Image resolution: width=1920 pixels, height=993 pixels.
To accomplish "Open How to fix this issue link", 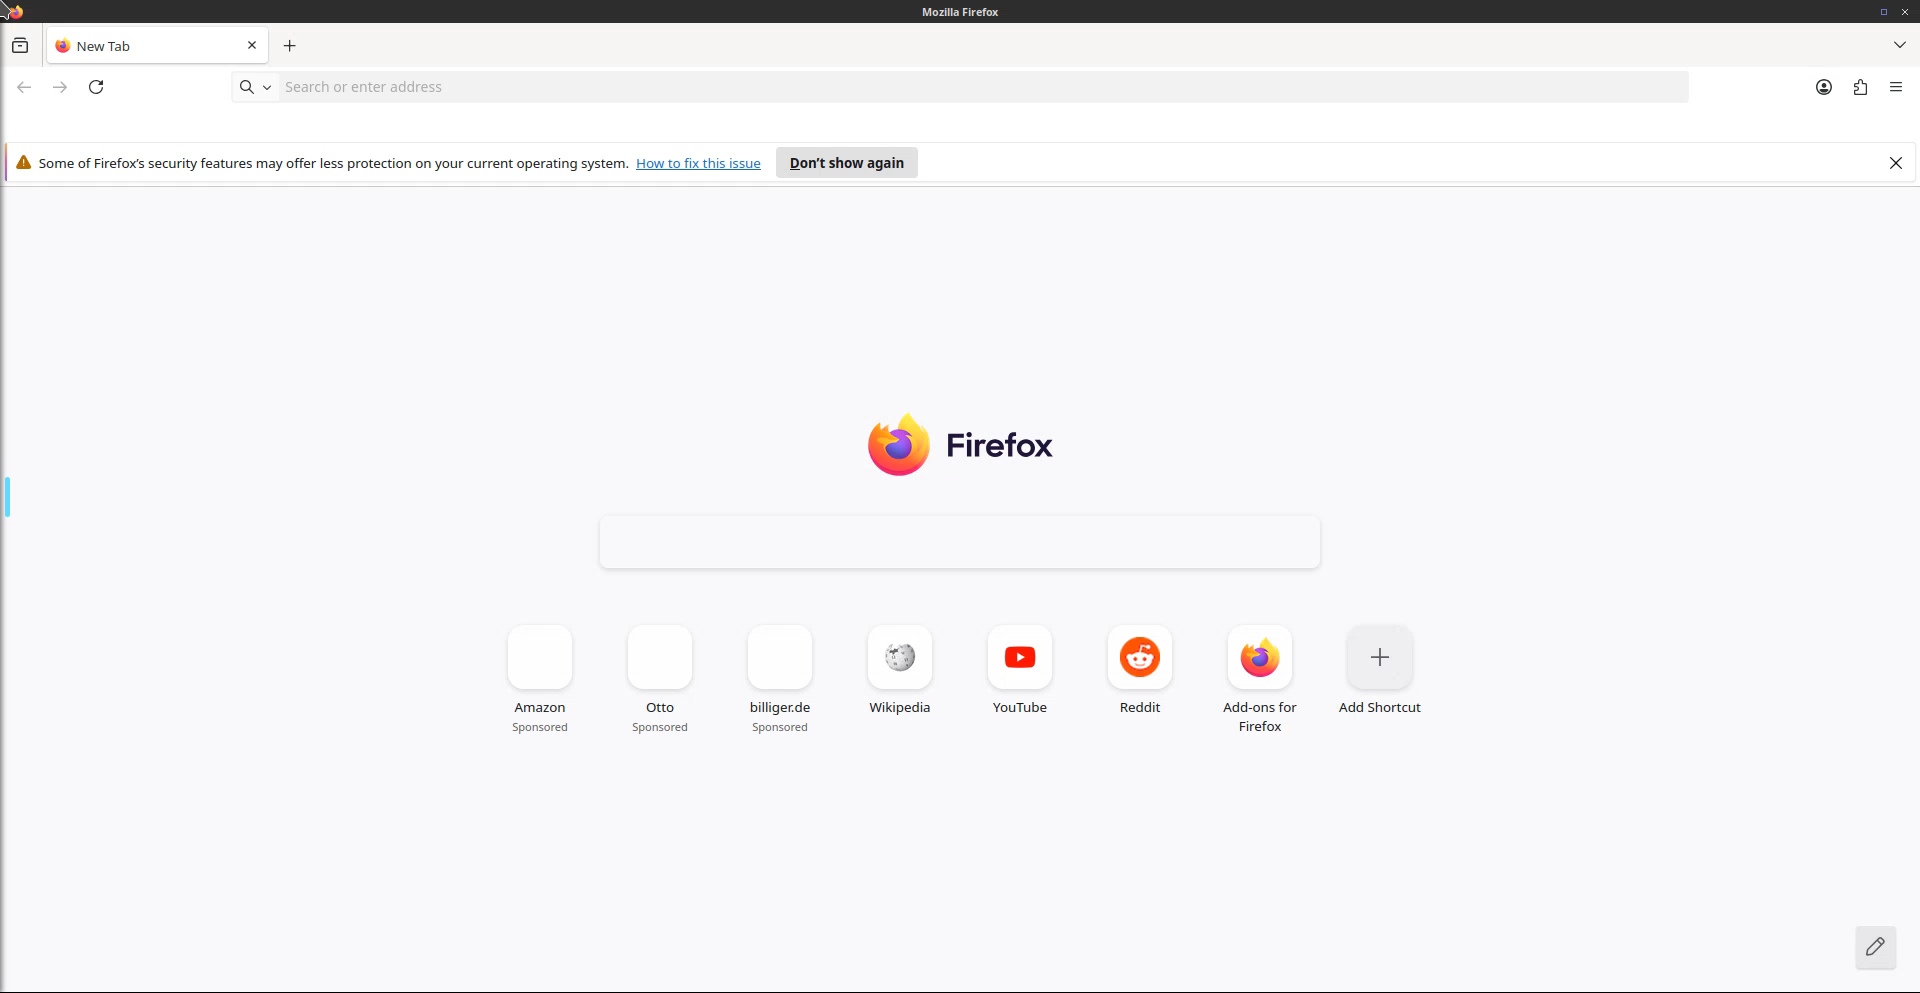I will point(698,163).
